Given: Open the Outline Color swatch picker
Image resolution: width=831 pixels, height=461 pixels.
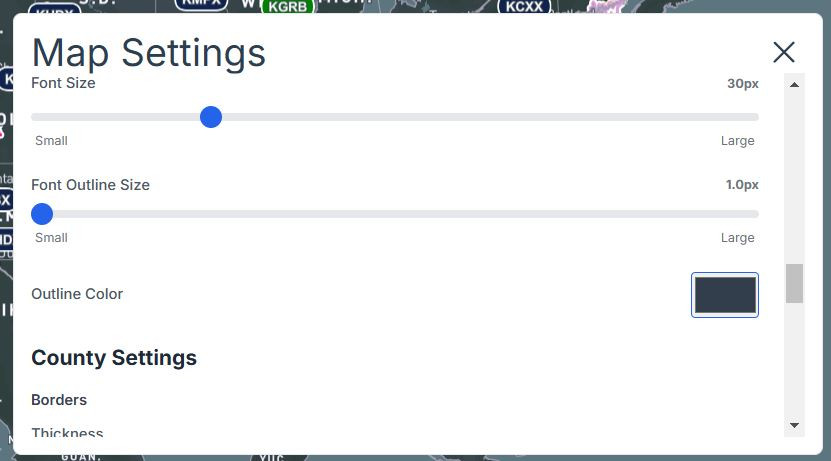Looking at the screenshot, I should point(724,295).
